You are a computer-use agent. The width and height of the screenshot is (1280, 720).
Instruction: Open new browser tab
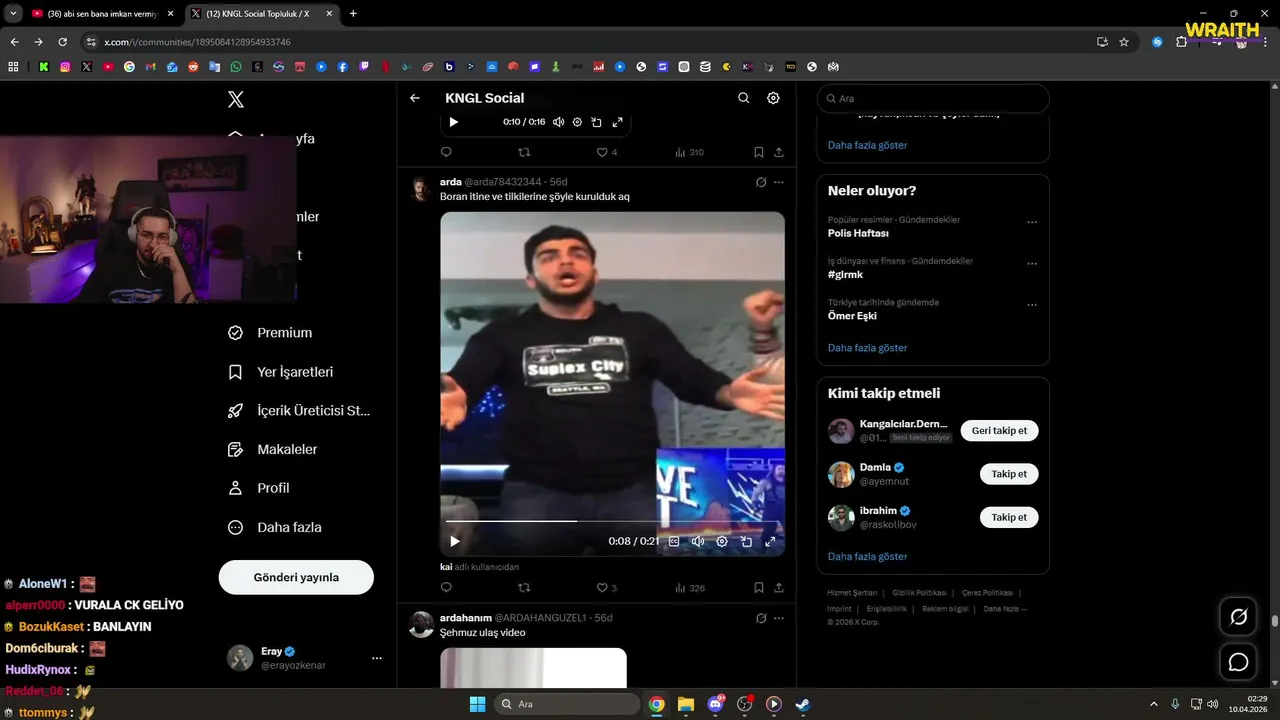[x=353, y=14]
